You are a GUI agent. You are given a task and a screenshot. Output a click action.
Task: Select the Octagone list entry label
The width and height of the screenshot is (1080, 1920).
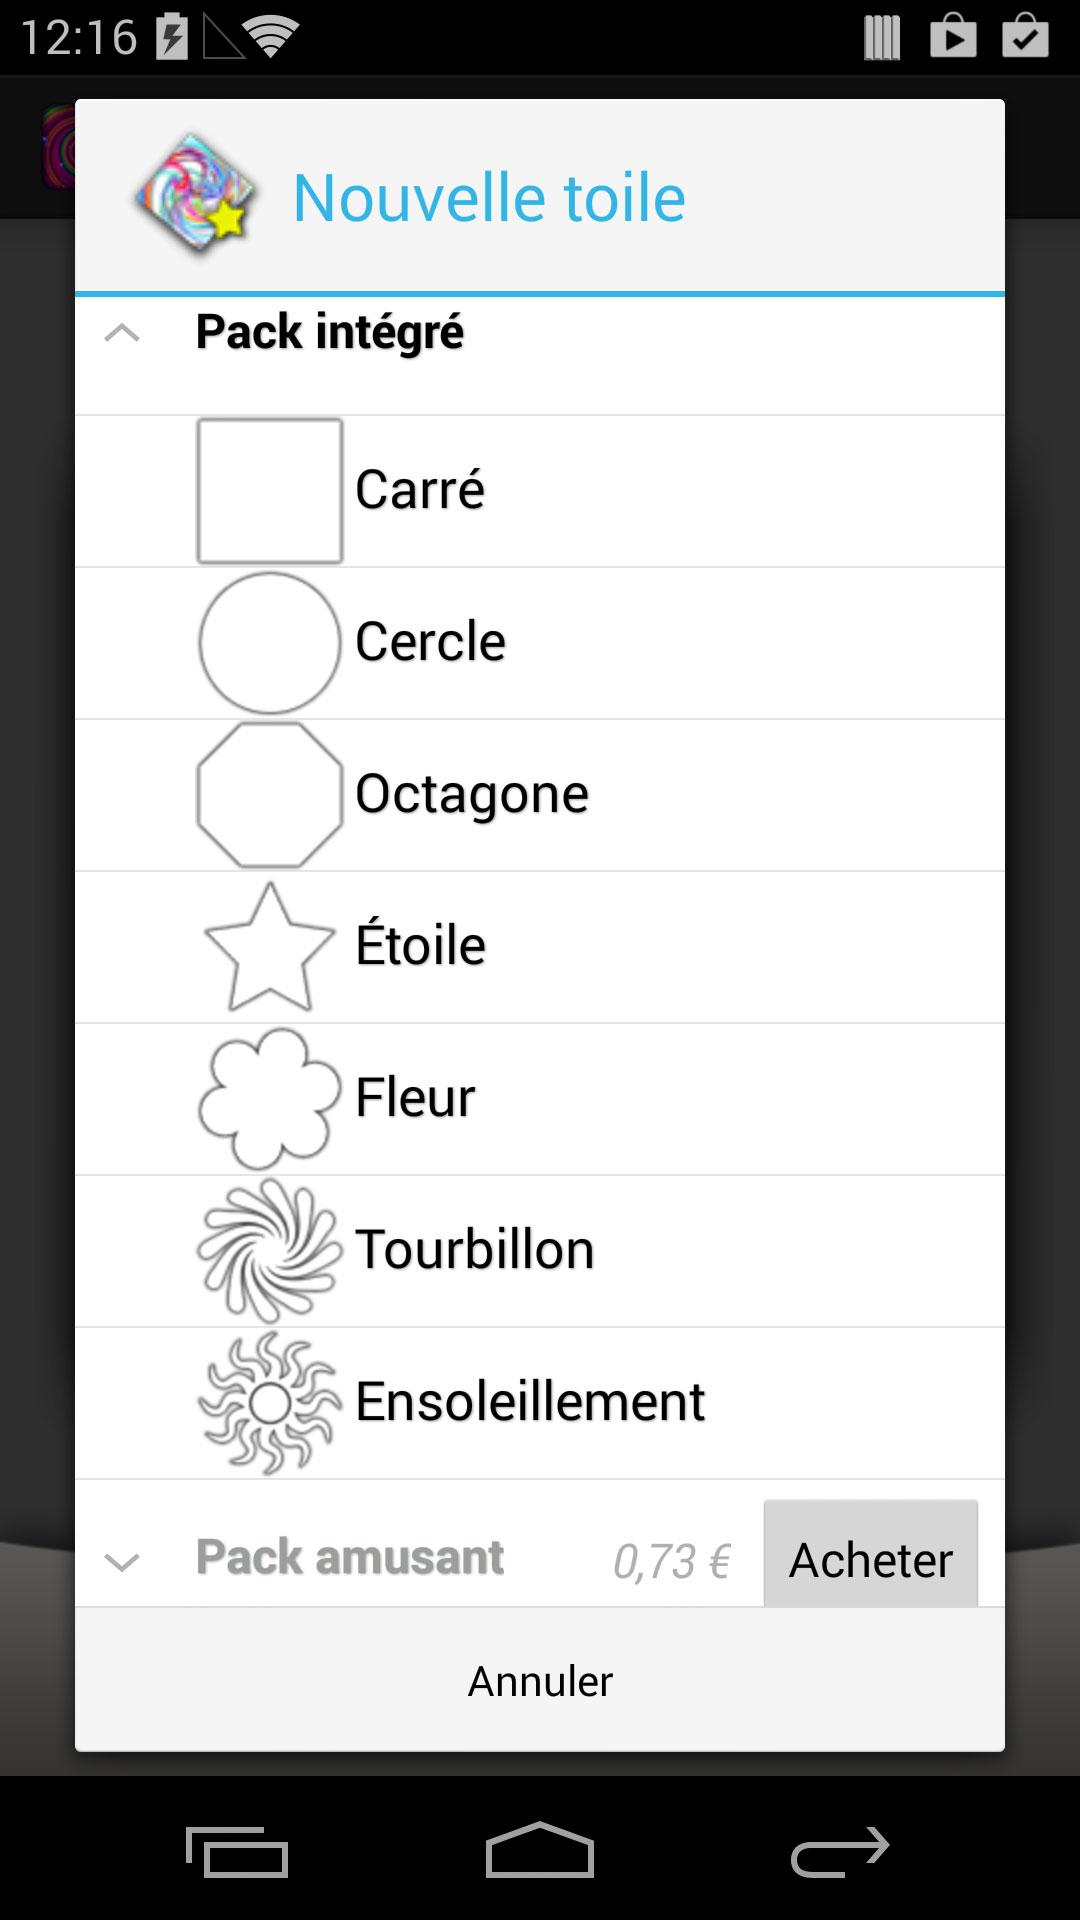coord(472,795)
